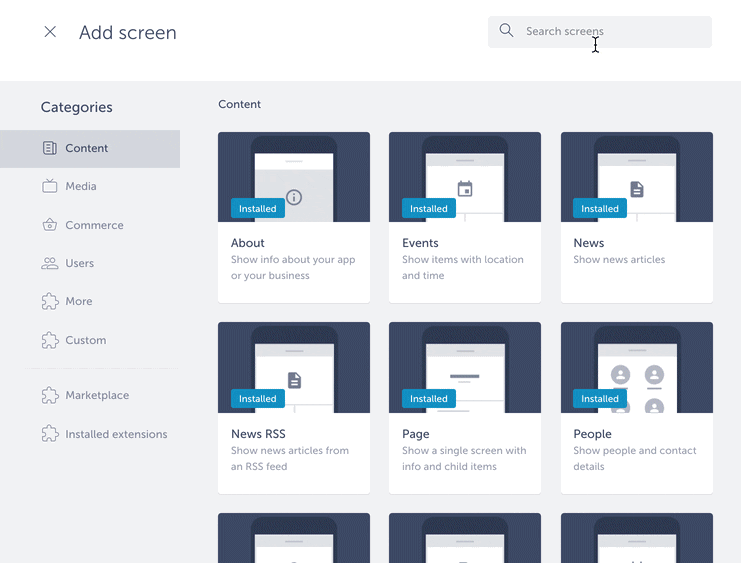Select the News RSS screen title
This screenshot has width=741, height=563.
click(259, 434)
